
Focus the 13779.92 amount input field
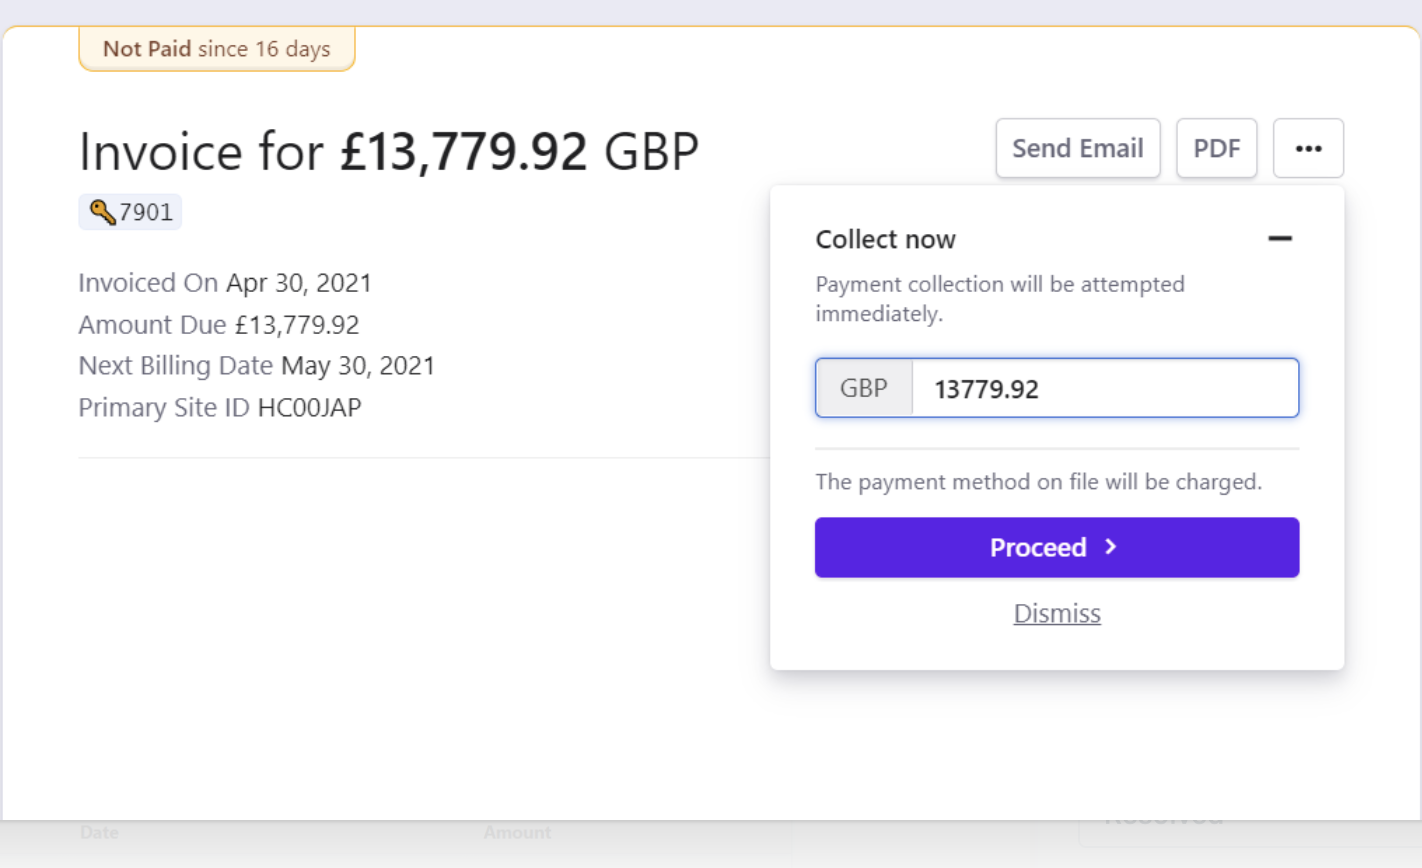(x=1105, y=388)
